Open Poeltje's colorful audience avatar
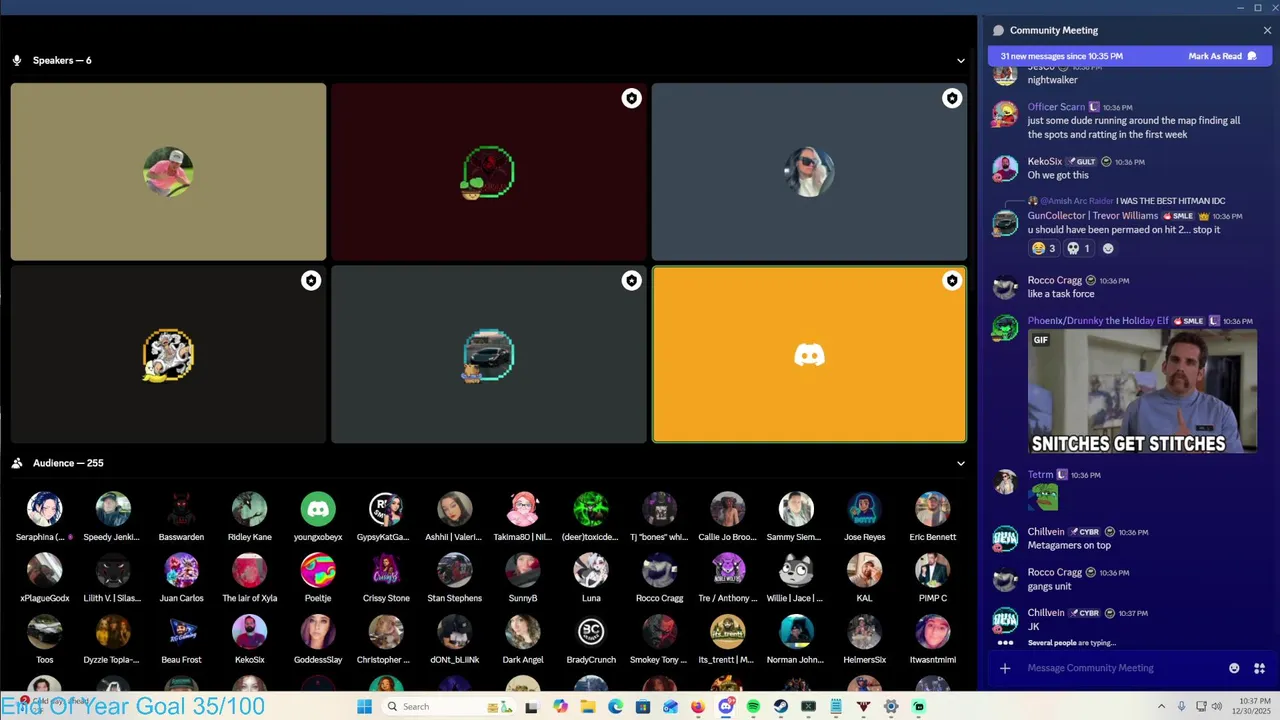The width and height of the screenshot is (1280, 720). tap(318, 570)
